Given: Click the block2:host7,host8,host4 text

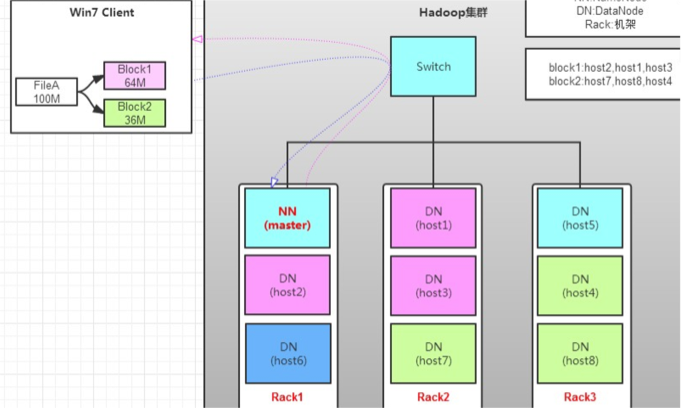Looking at the screenshot, I should point(610,81).
